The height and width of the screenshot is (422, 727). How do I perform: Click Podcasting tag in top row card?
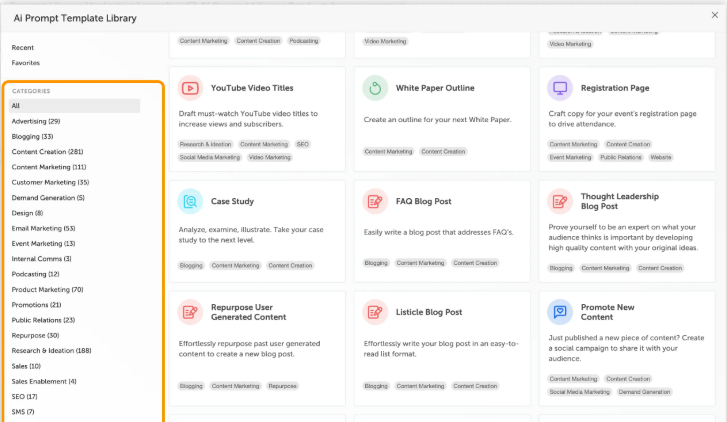click(x=304, y=41)
